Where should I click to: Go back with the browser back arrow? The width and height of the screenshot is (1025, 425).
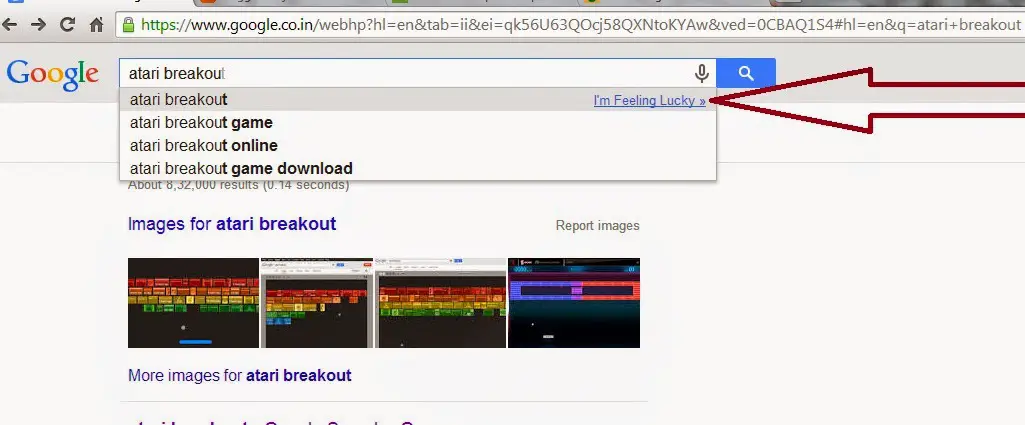click(10, 25)
